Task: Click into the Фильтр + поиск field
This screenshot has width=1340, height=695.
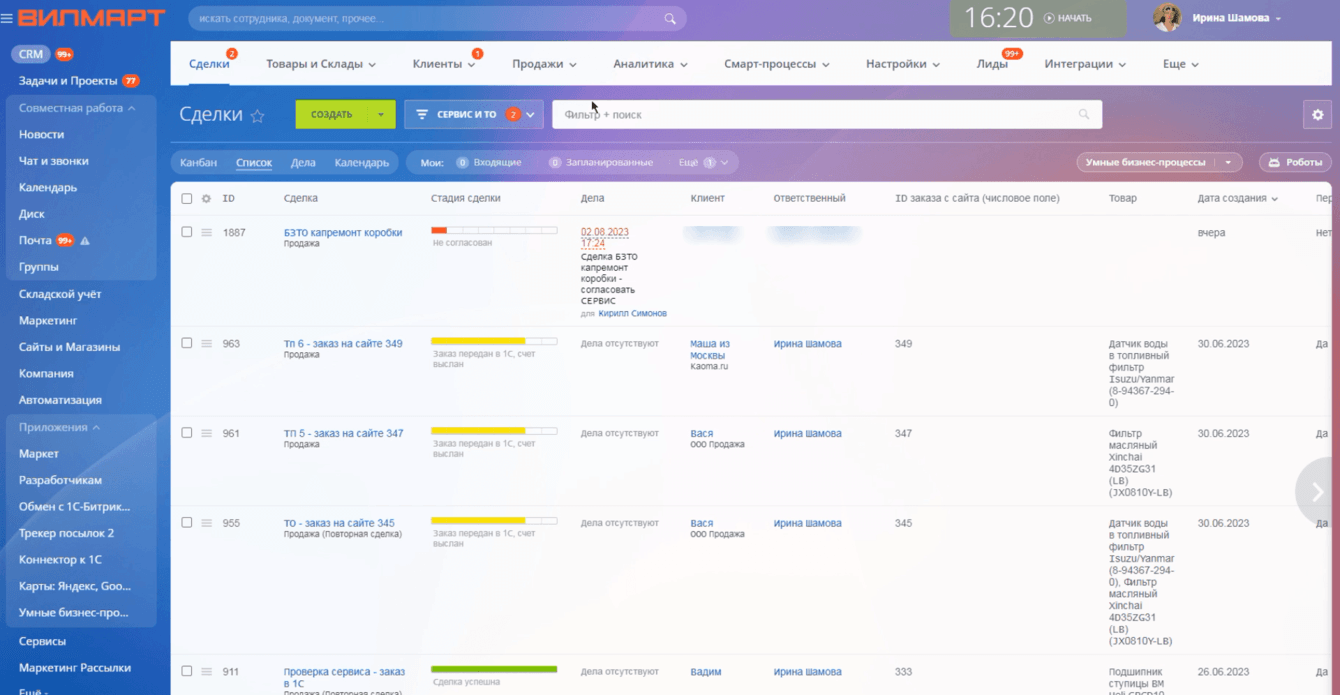Action: pyautogui.click(x=827, y=115)
